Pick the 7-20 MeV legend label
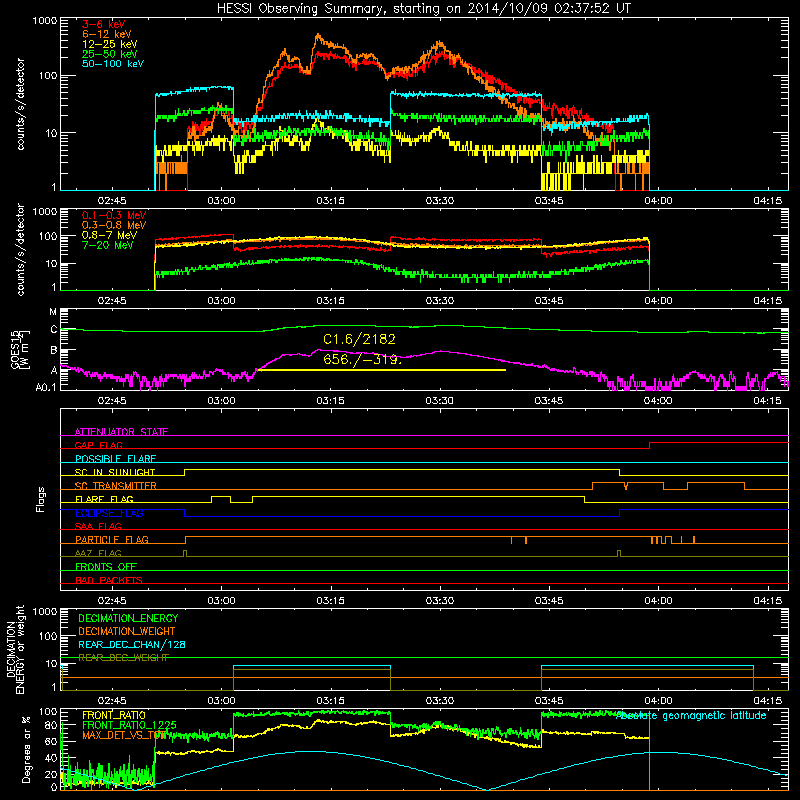Image resolution: width=800 pixels, height=800 pixels. [x=108, y=245]
